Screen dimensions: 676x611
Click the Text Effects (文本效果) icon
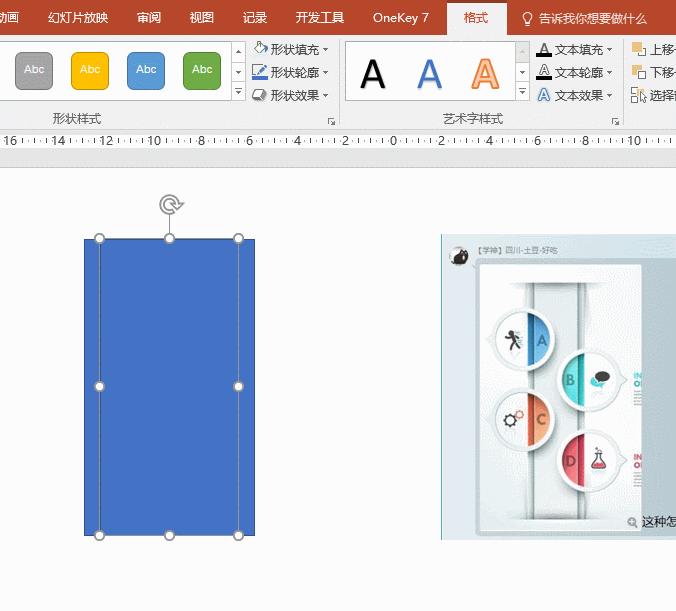[544, 95]
